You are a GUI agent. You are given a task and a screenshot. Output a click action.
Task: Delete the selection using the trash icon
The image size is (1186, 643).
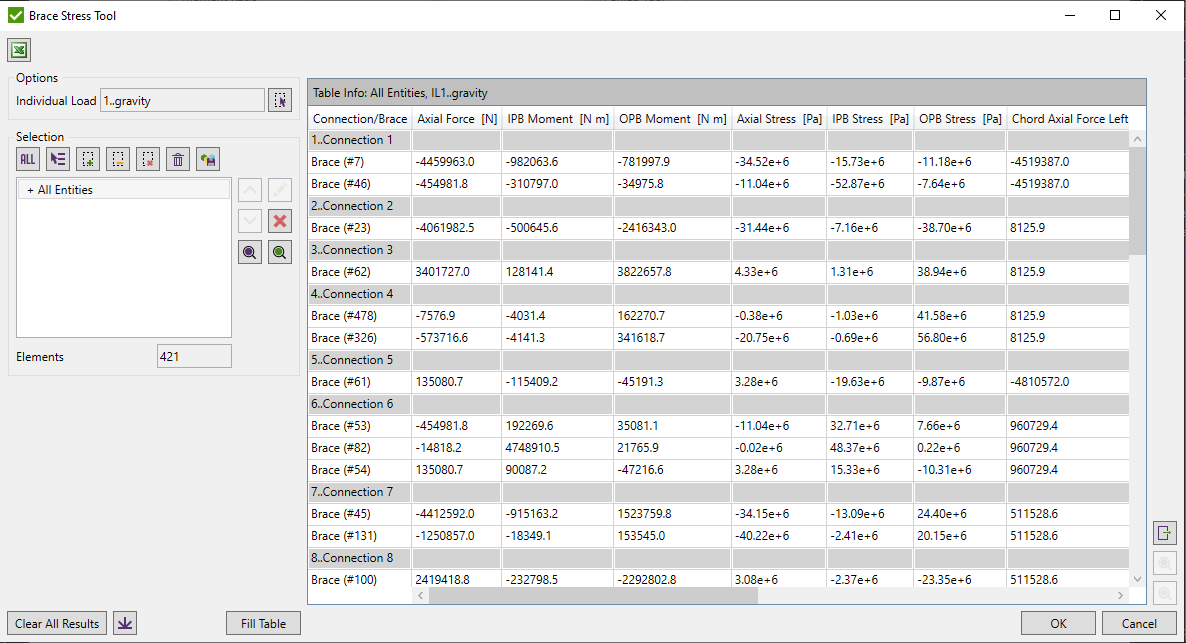pyautogui.click(x=177, y=158)
